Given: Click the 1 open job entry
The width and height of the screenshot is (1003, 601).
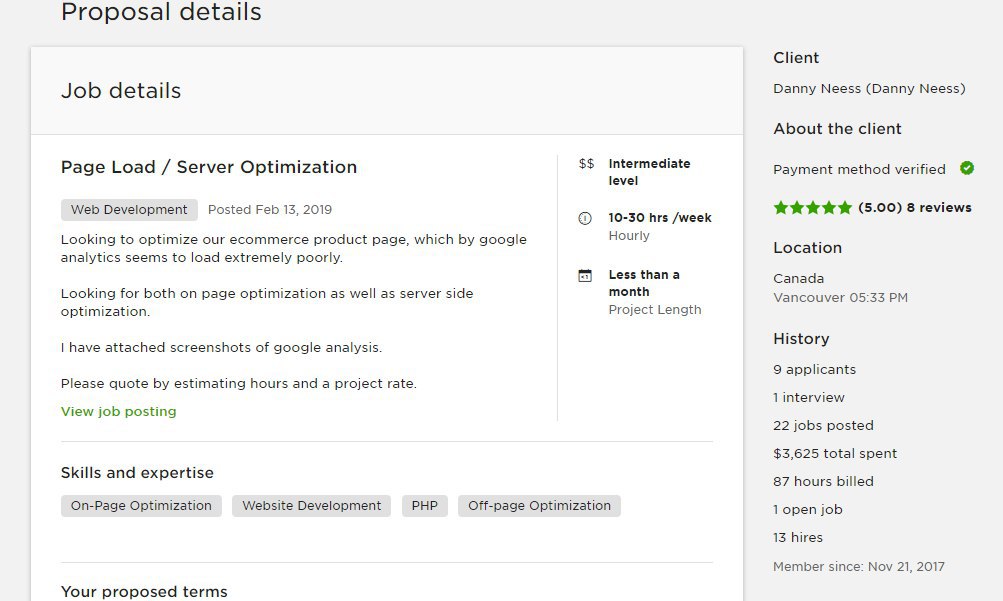Looking at the screenshot, I should 808,510.
